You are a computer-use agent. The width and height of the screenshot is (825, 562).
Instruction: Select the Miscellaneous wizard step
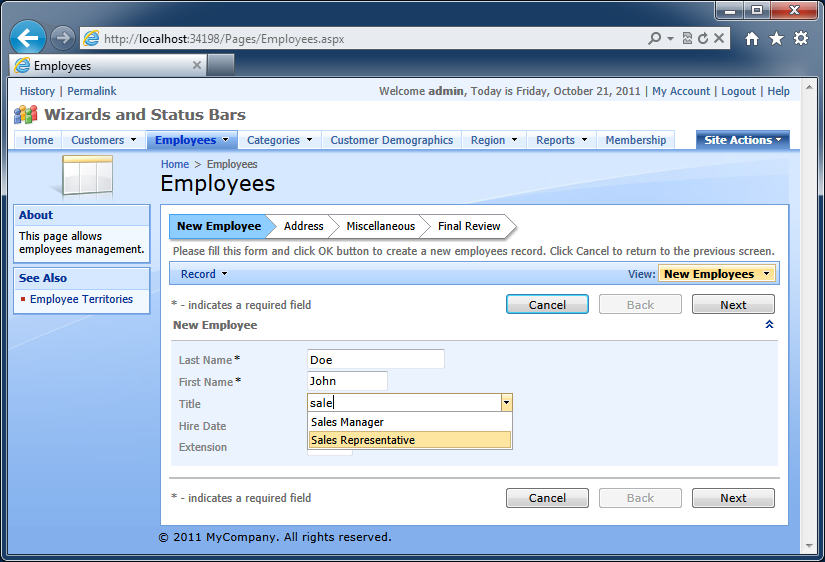coord(380,226)
